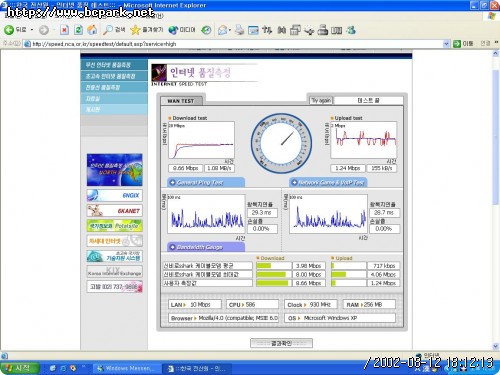
Task: Click the History icon in toolbar
Action: click(206, 30)
